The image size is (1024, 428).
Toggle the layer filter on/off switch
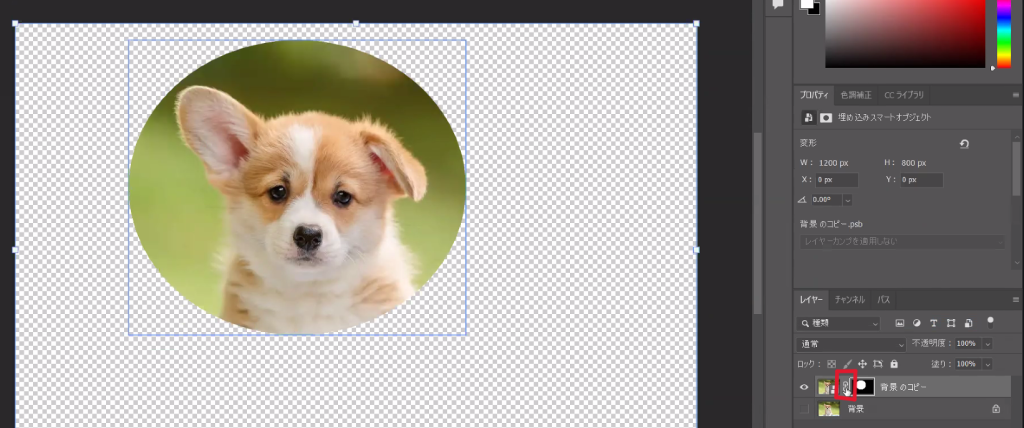coord(990,322)
